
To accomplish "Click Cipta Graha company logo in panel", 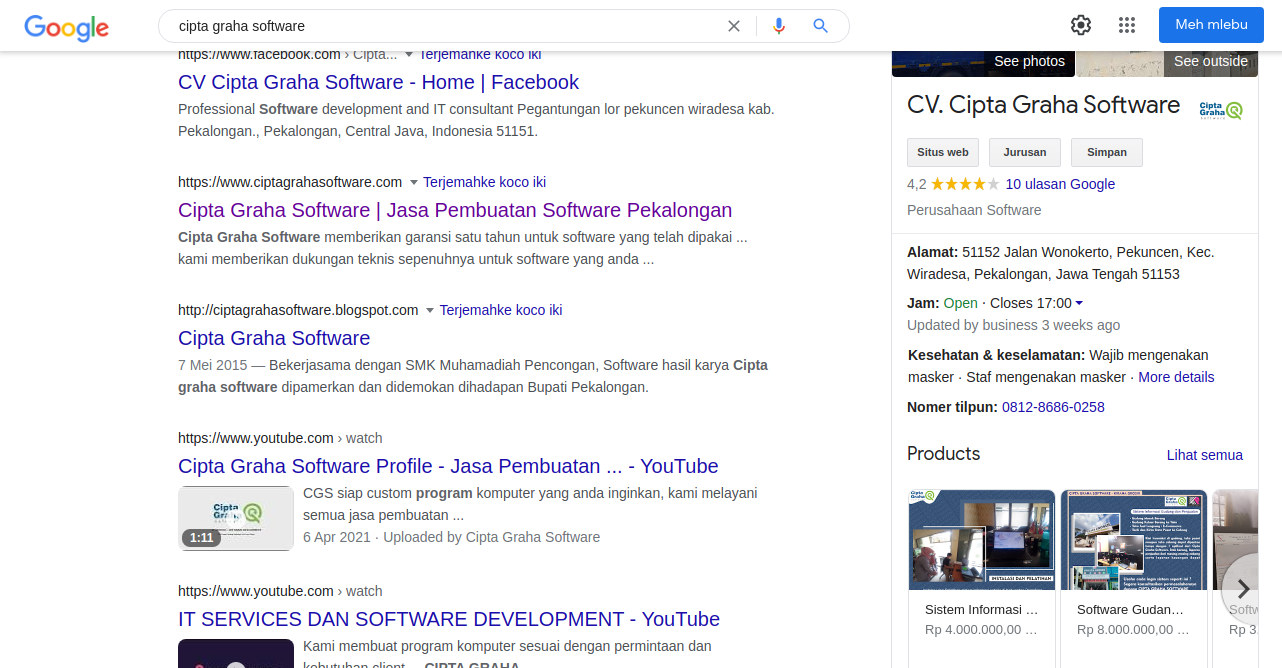I will point(1220,110).
